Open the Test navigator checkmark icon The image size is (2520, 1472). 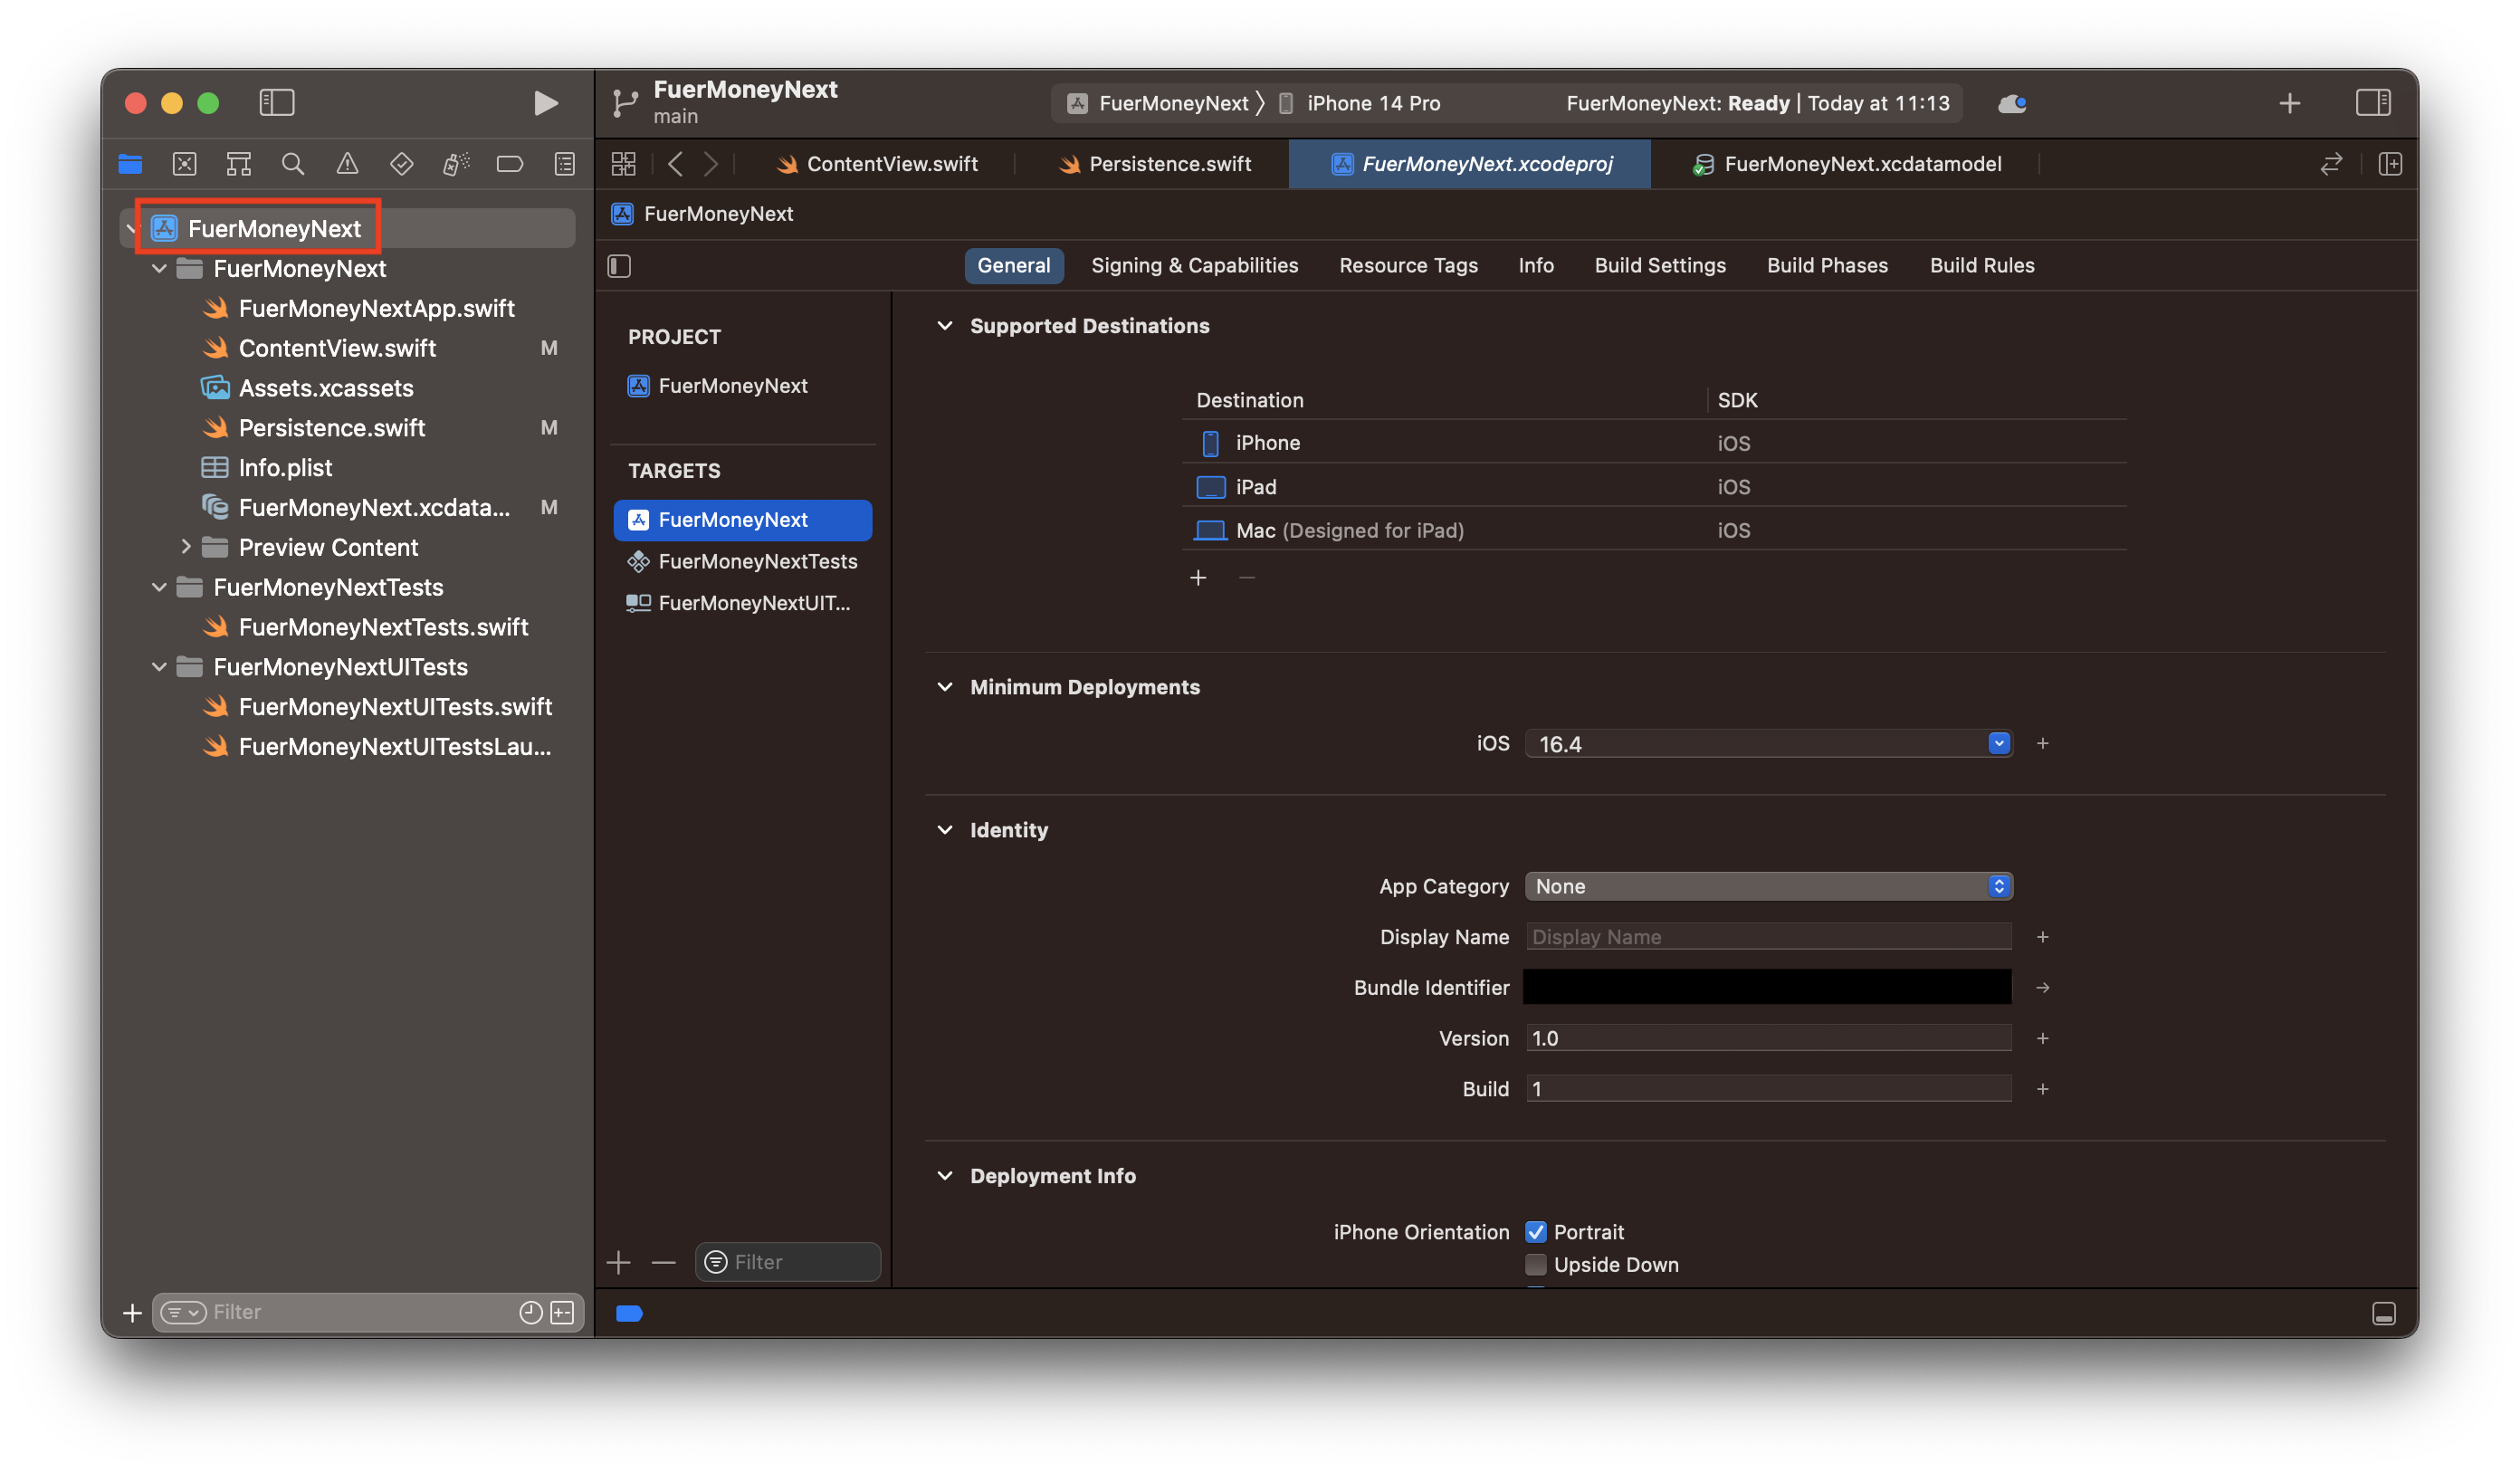pos(401,163)
